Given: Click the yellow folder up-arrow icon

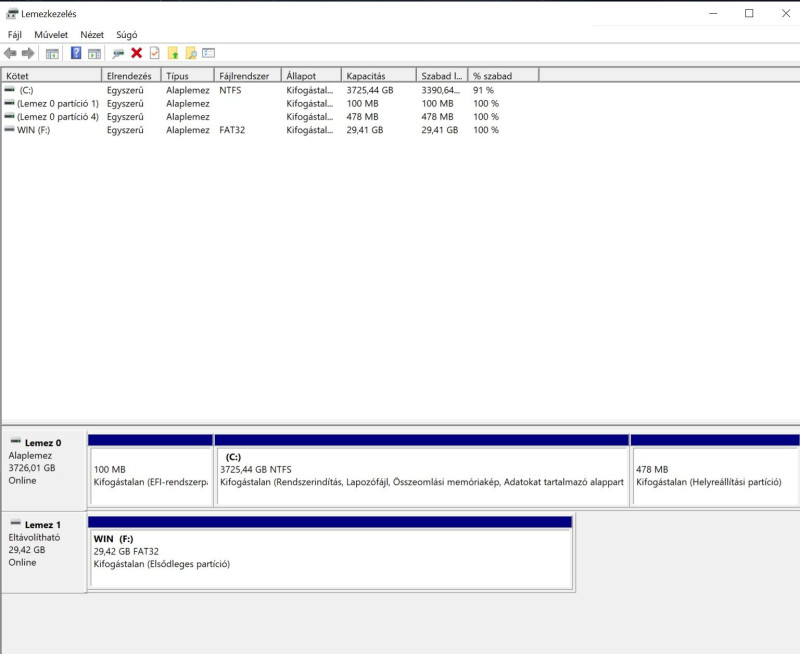Looking at the screenshot, I should coord(173,53).
